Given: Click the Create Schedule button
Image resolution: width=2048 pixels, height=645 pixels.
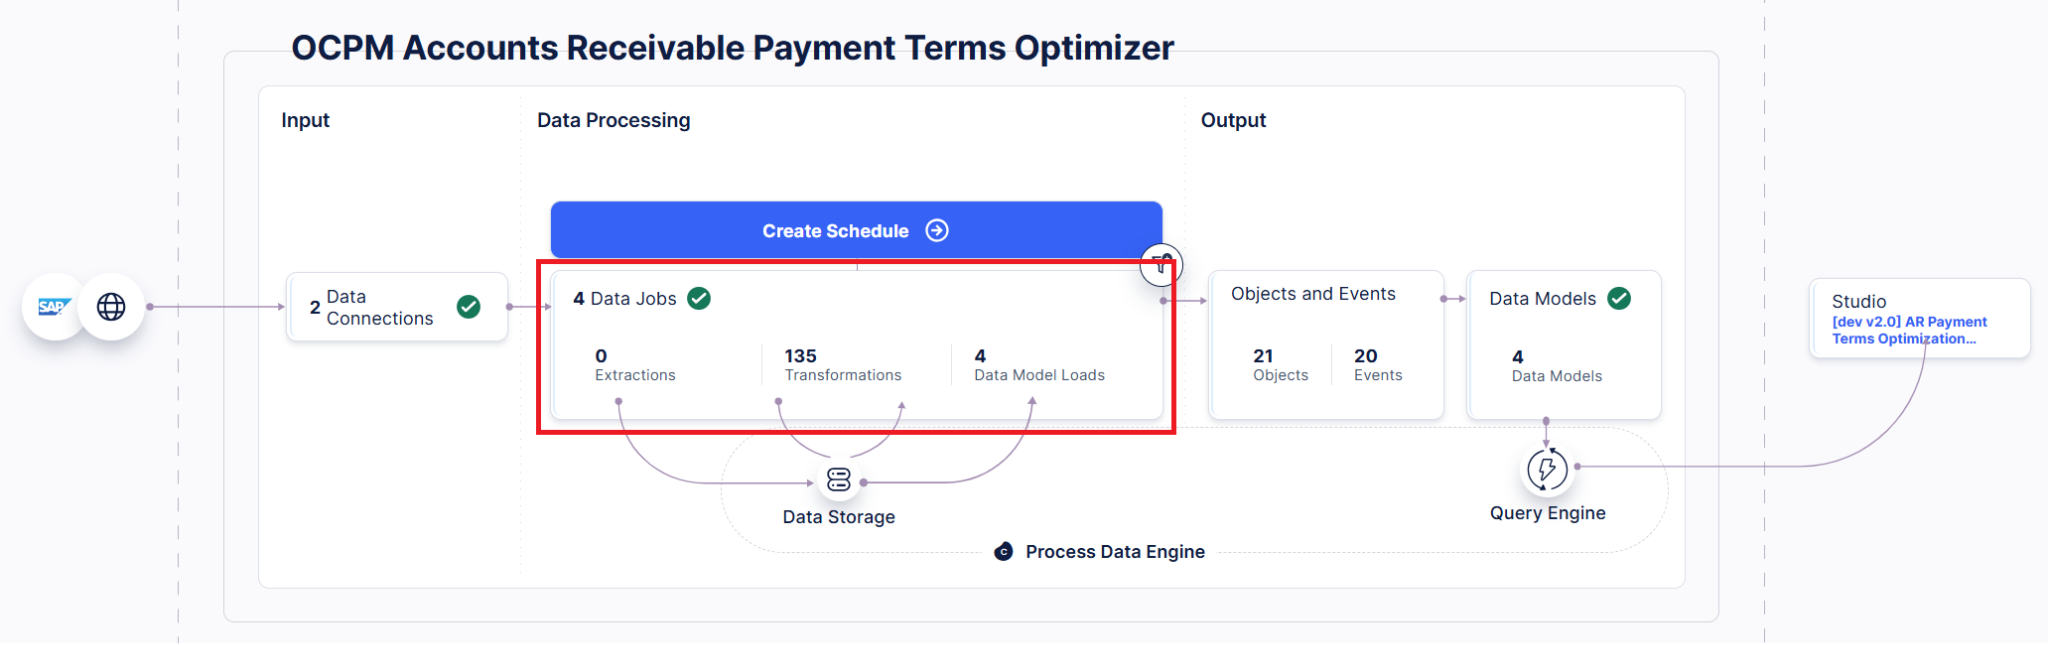Looking at the screenshot, I should tap(856, 231).
